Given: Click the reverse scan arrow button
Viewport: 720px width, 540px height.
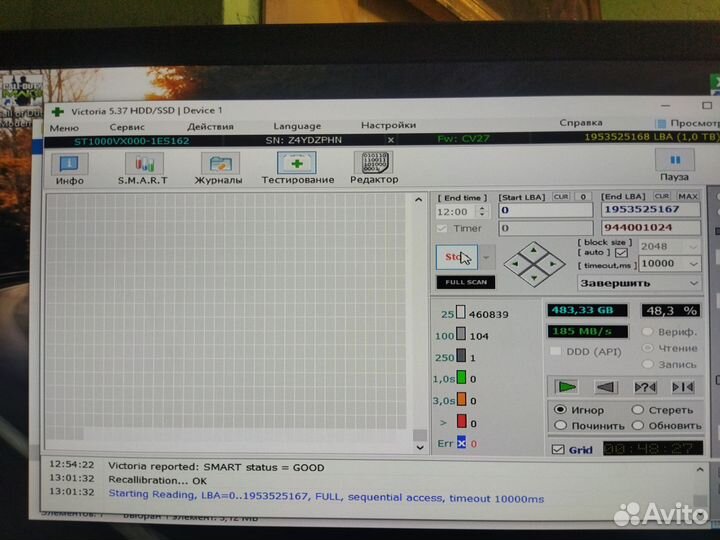Looking at the screenshot, I should [x=606, y=387].
